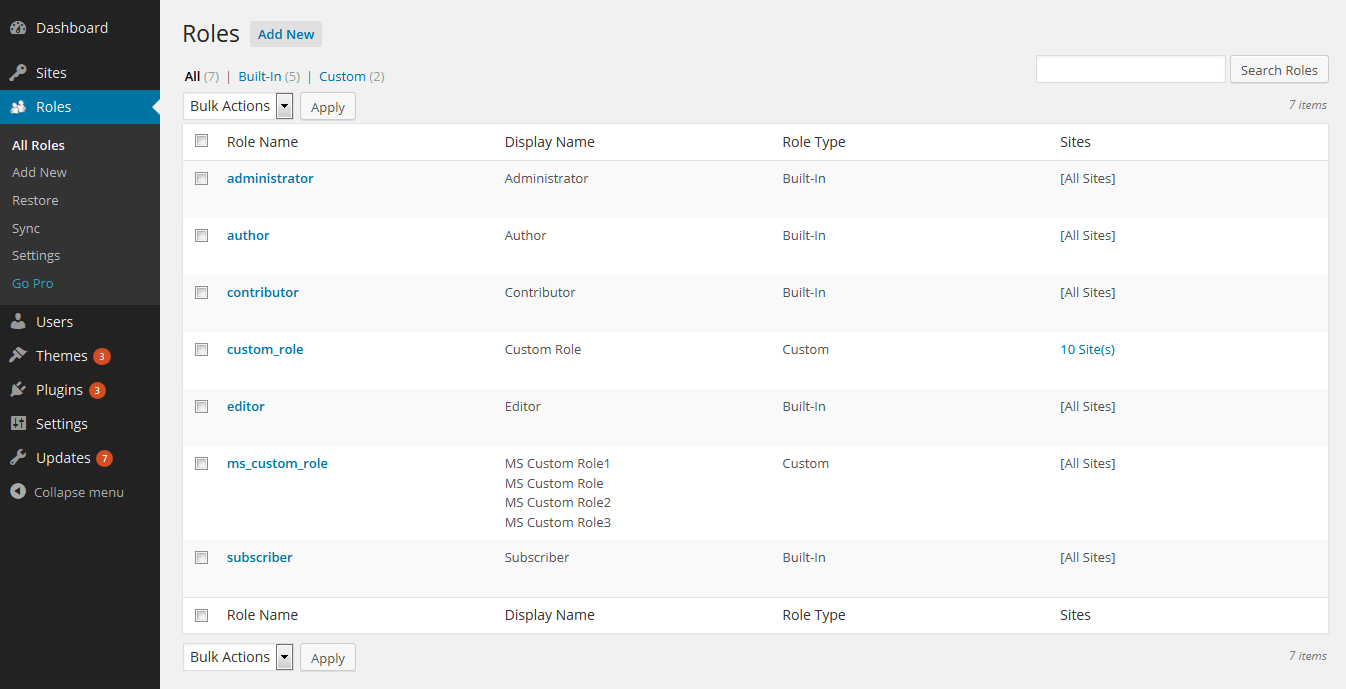
Task: Add a new role with Add New
Action: tap(285, 33)
